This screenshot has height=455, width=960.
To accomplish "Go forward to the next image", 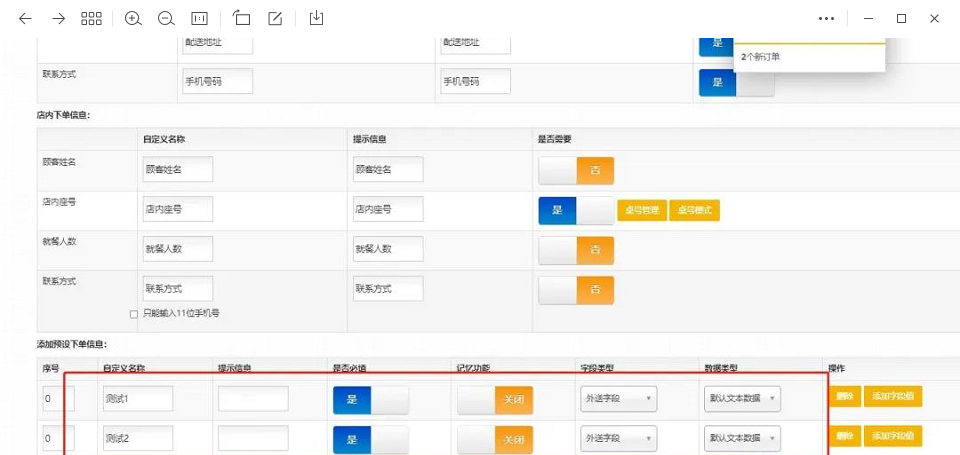I will click(x=58, y=18).
